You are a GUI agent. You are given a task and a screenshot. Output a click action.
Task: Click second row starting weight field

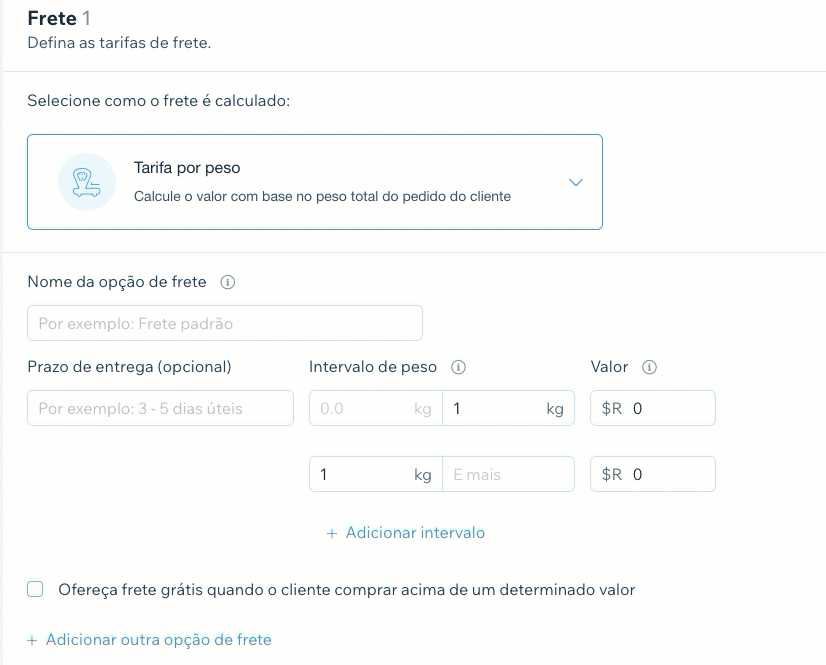[x=362, y=474]
